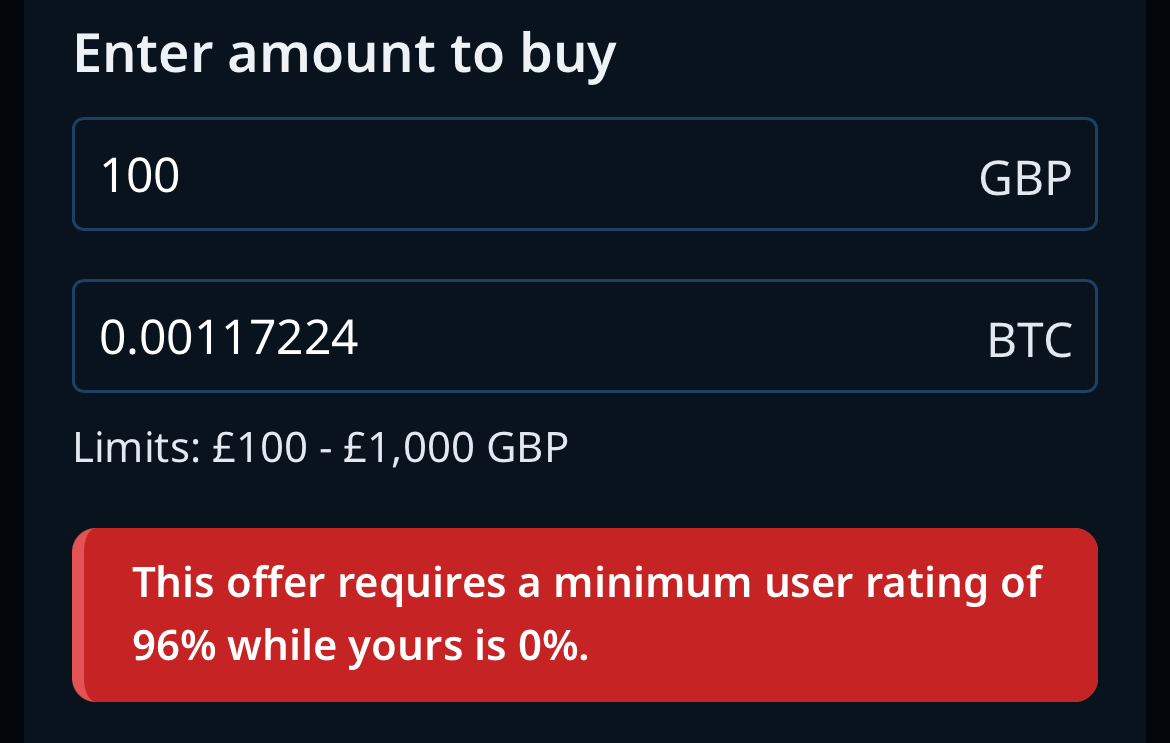Click the word "Limits:" below BTC field
1170x743 pixels.
pos(137,447)
